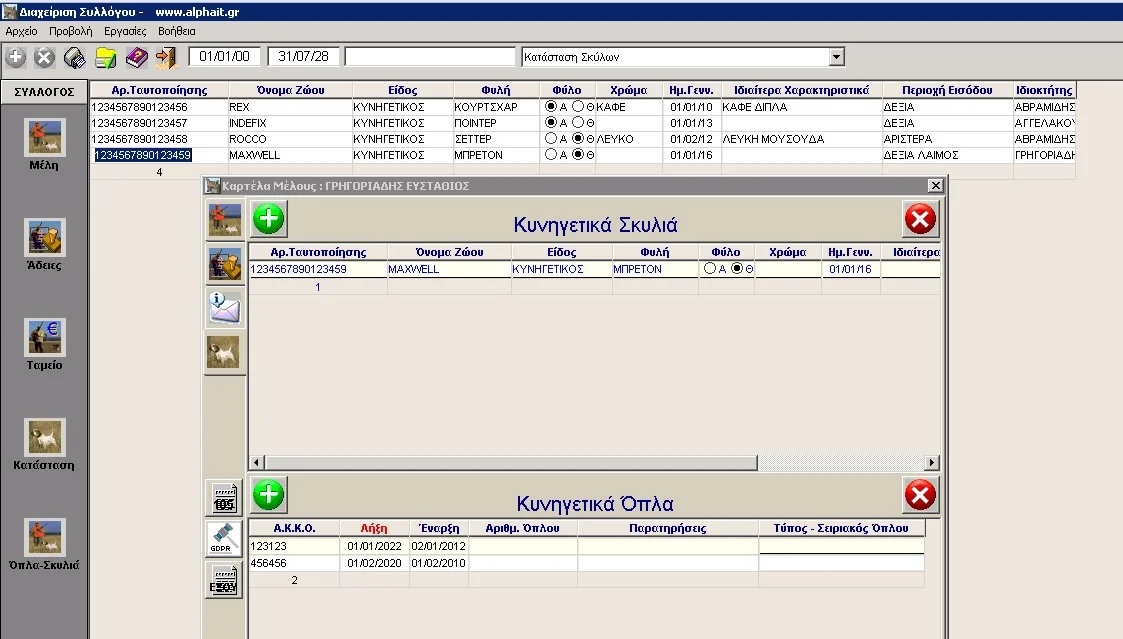Click the exit door toolbar icon
Image resolution: width=1123 pixels, height=639 pixels.
coord(166,57)
